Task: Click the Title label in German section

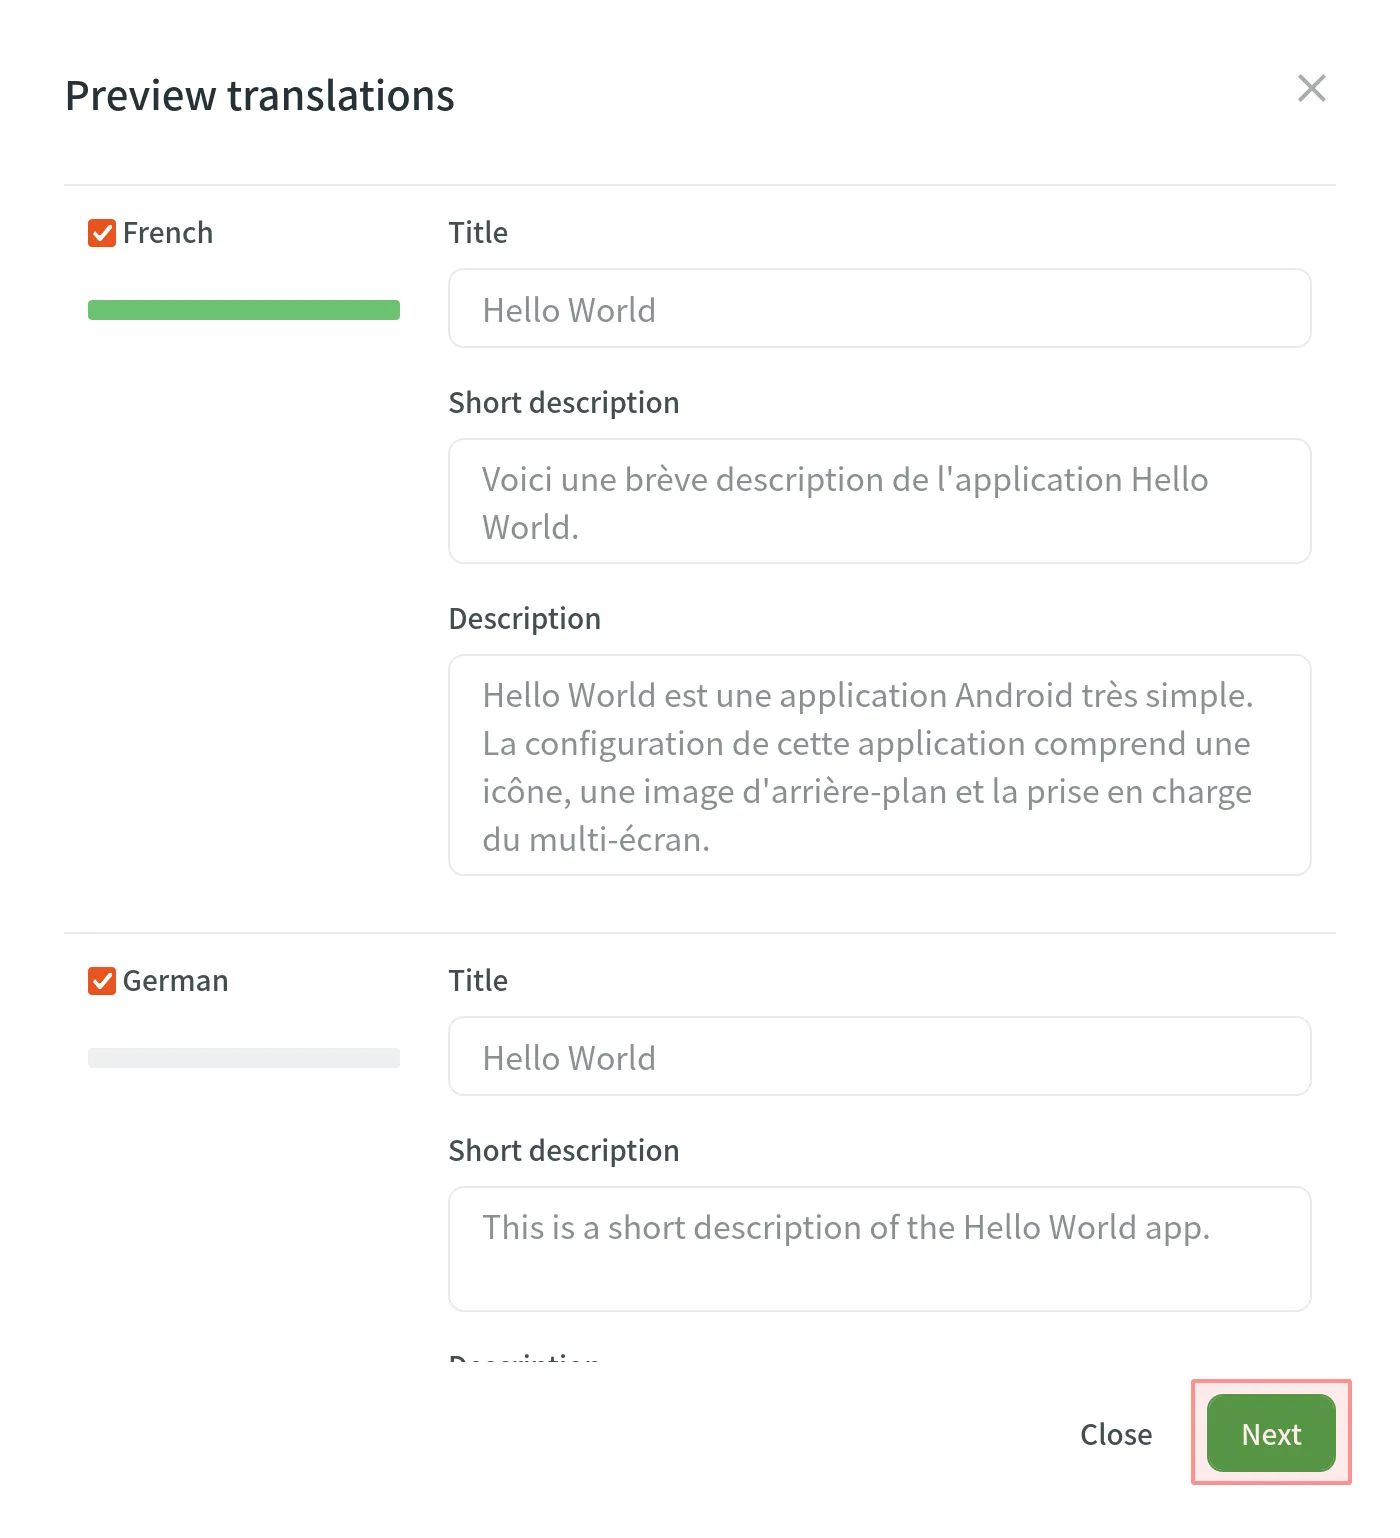Action: coord(478,980)
